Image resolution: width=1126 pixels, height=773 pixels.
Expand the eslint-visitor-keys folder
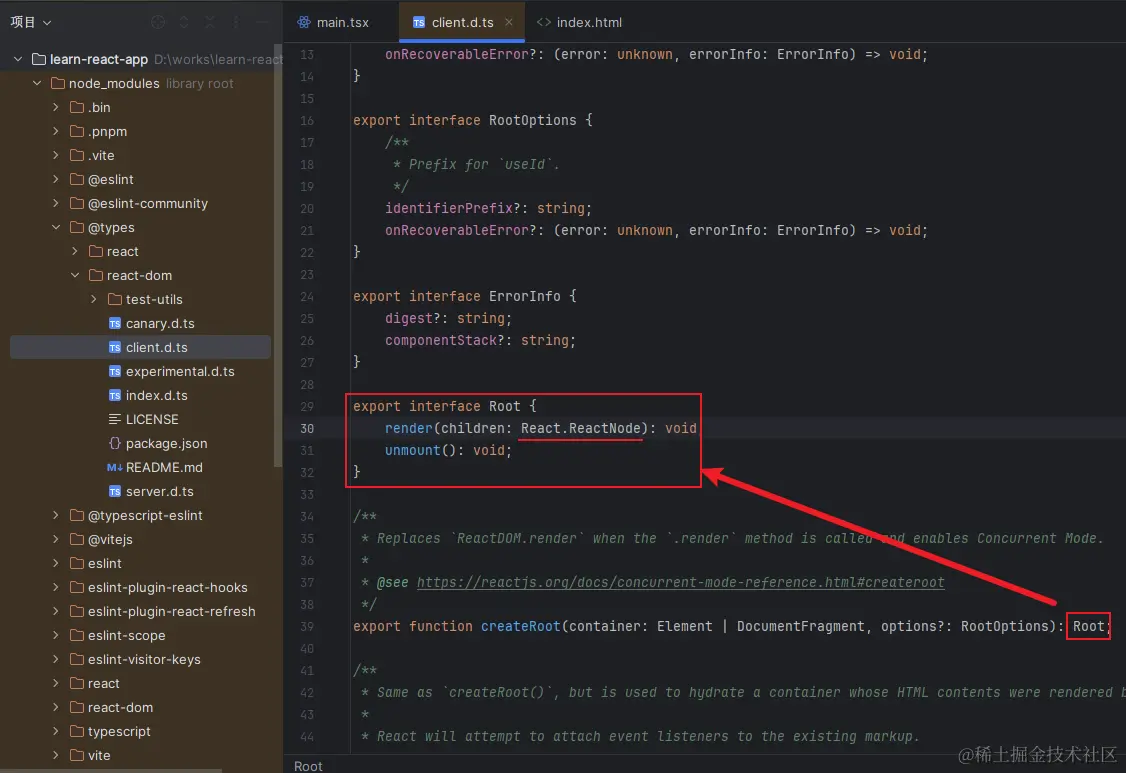coord(55,659)
